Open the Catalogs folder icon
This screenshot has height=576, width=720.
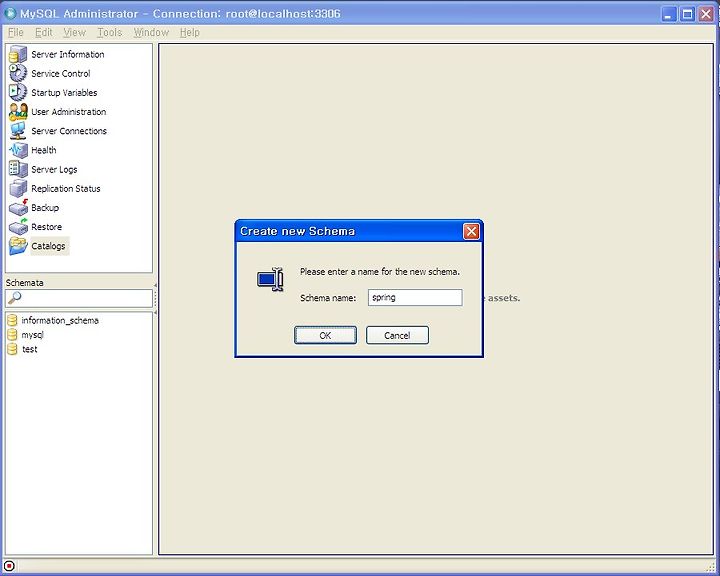coord(18,246)
